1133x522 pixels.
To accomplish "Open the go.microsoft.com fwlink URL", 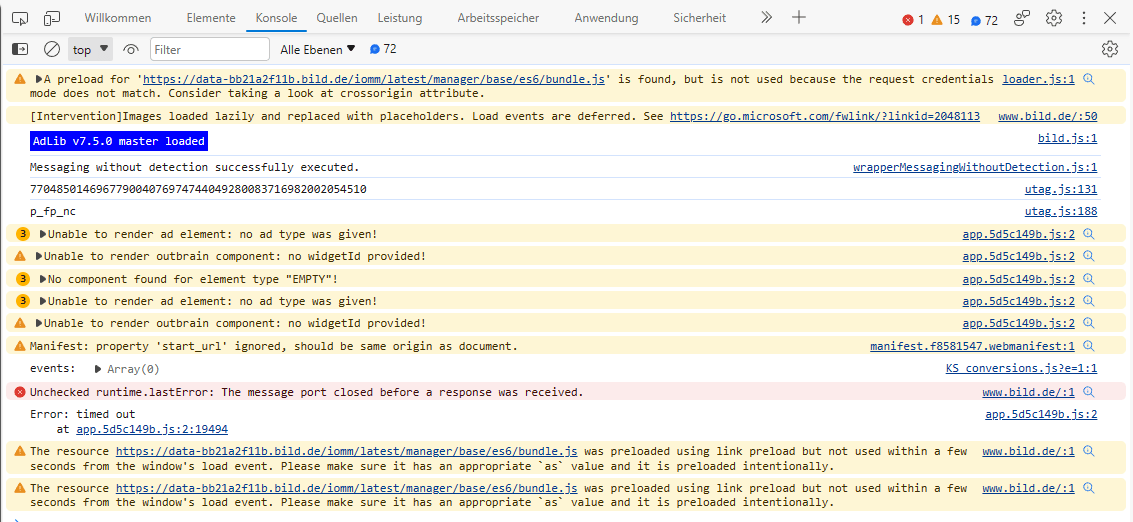I will coord(824,116).
